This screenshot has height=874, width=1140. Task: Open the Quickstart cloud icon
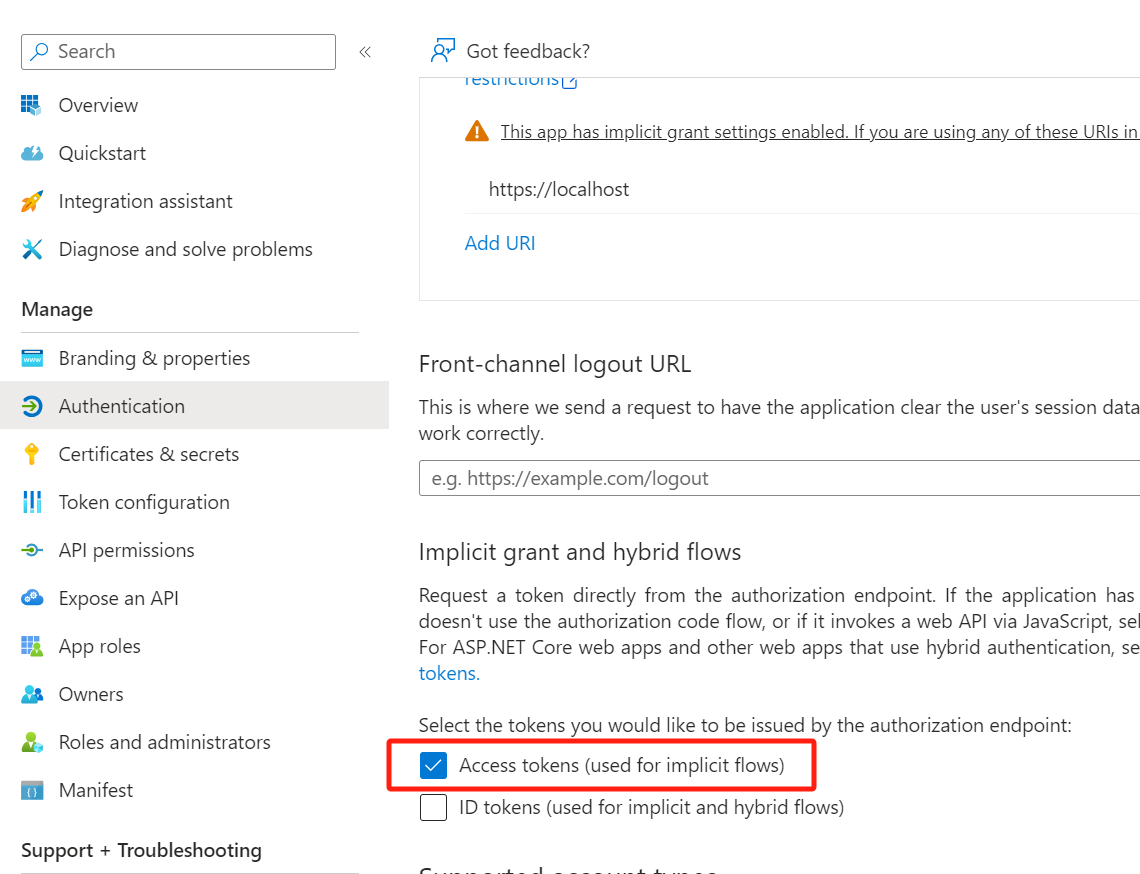31,153
